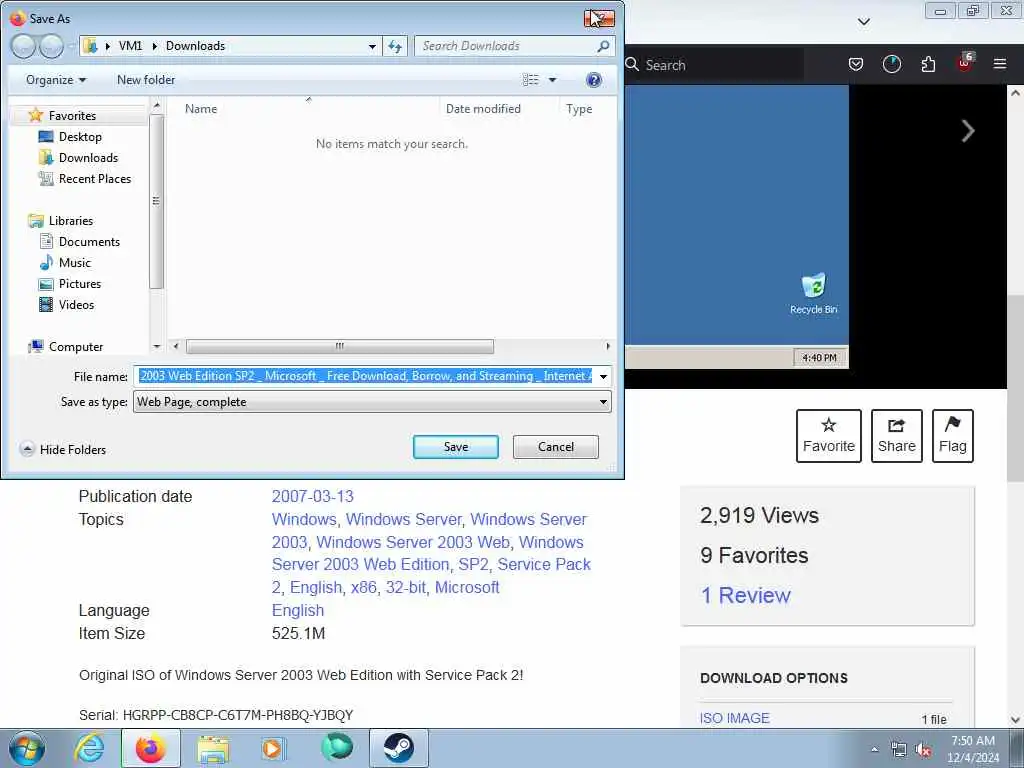This screenshot has height=768, width=1024.
Task: Select Libraries in the navigation pane
Action: [71, 221]
